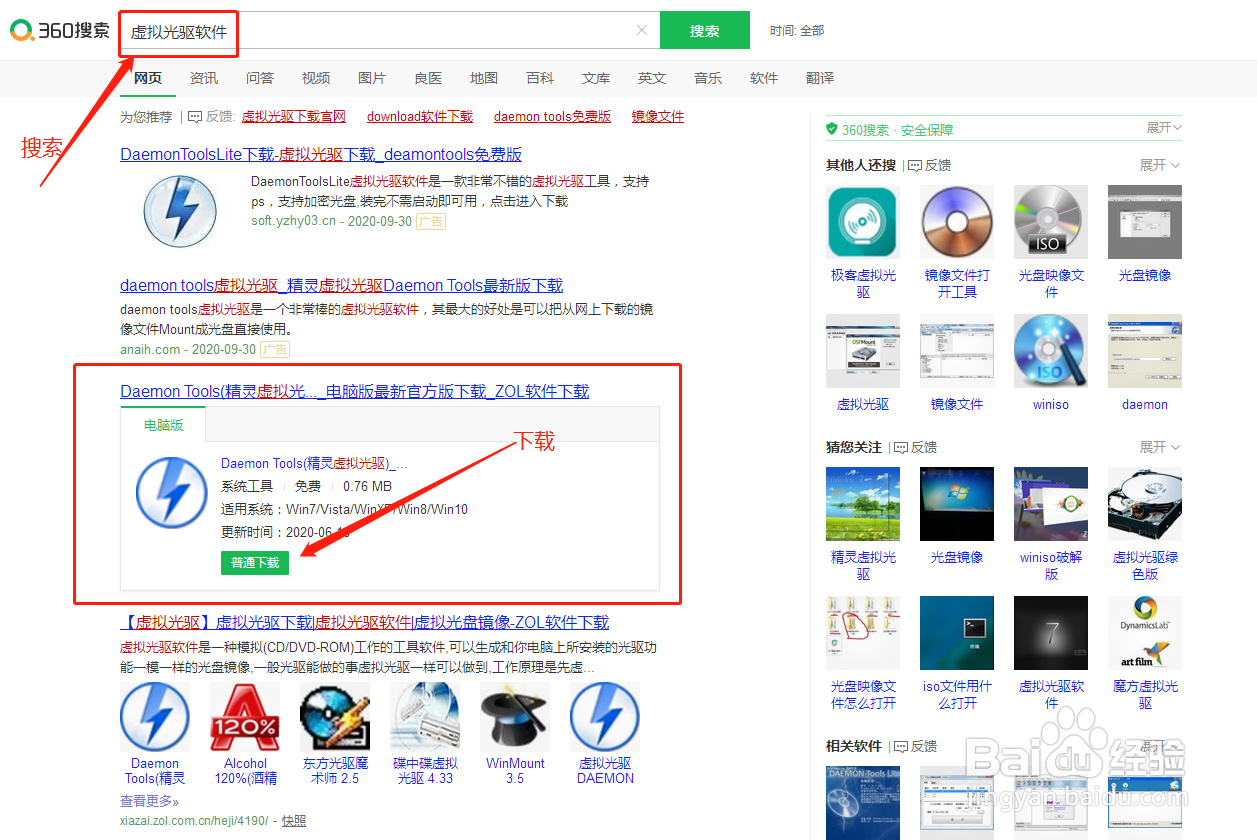Open the 极客虚拟光驱 thumbnail
Image resolution: width=1257 pixels, height=840 pixels.
(863, 222)
